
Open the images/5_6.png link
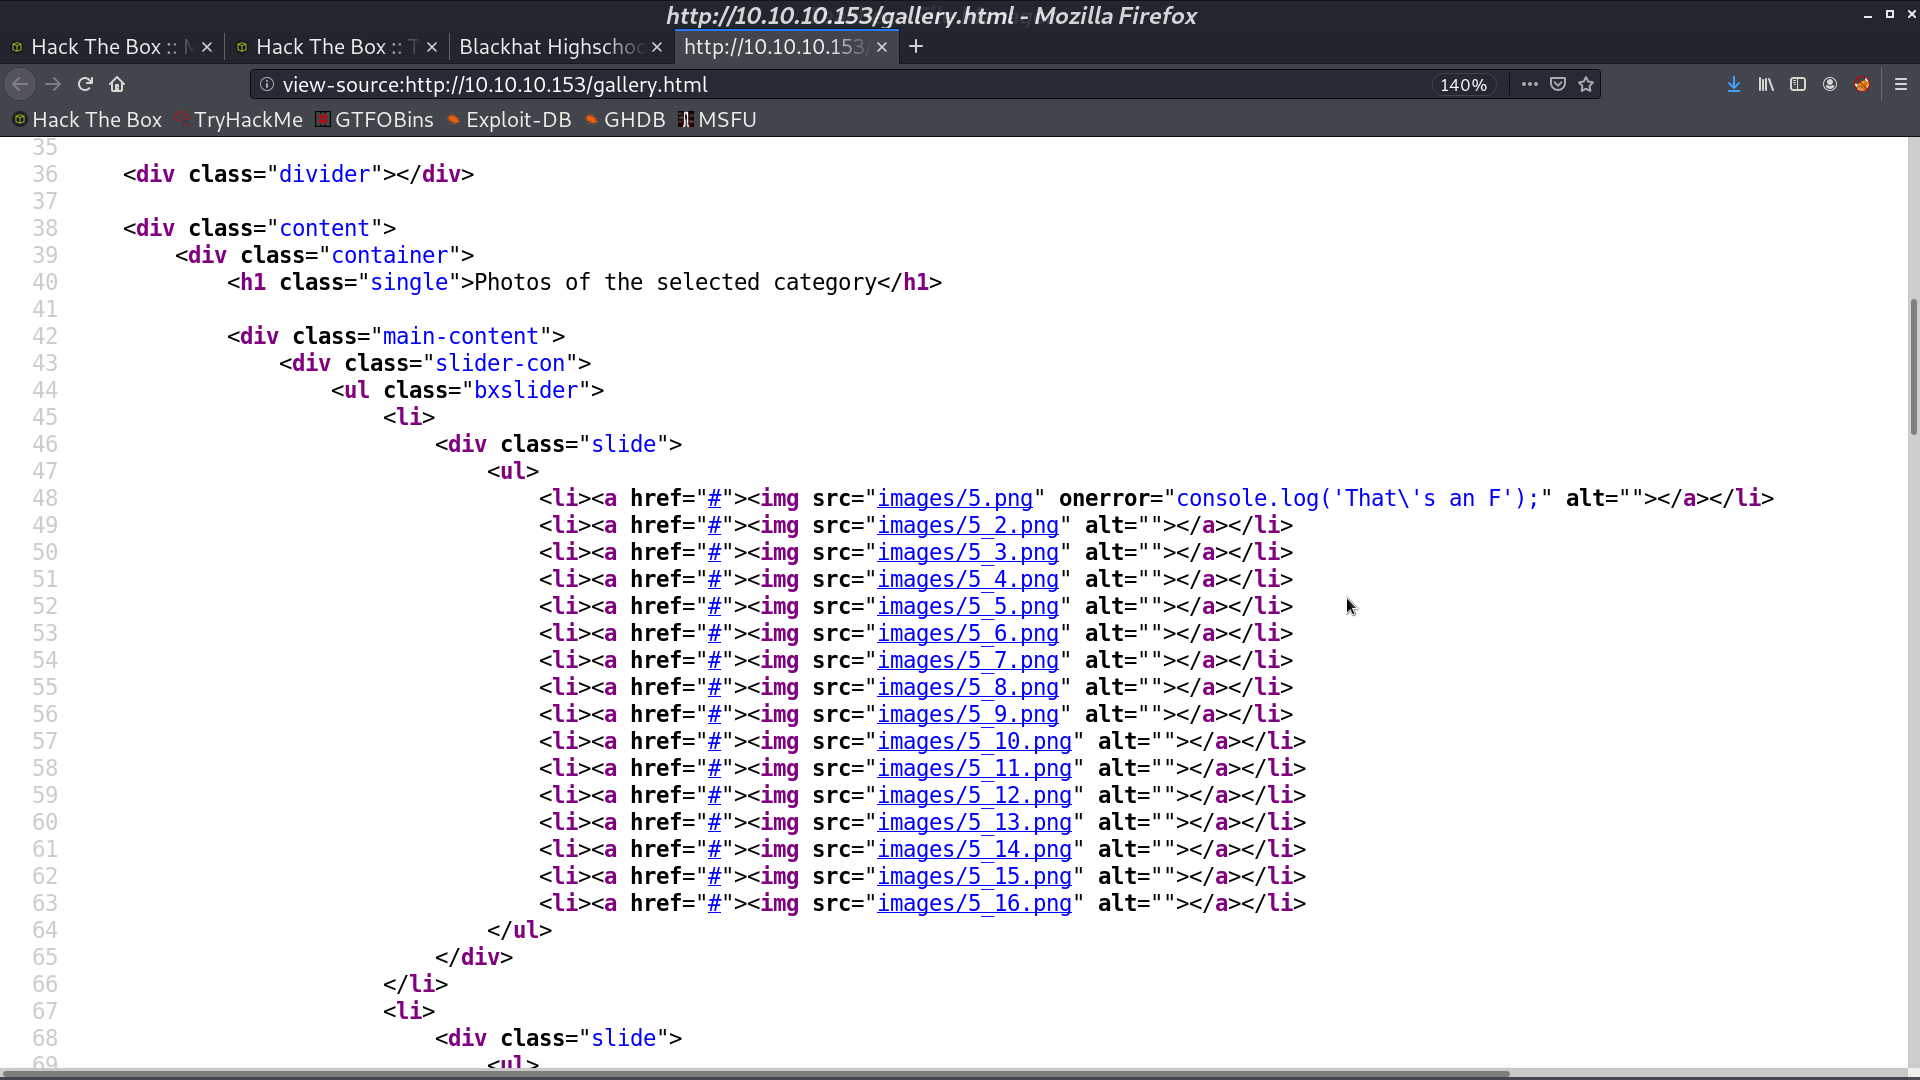click(x=968, y=634)
